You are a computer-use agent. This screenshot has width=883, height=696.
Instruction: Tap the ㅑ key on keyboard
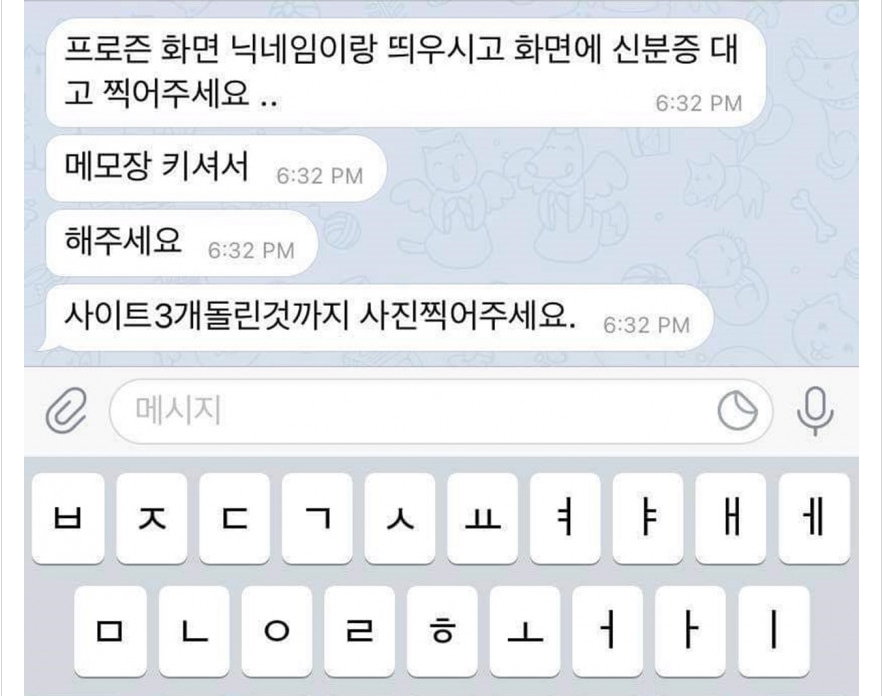pyautogui.click(x=648, y=518)
